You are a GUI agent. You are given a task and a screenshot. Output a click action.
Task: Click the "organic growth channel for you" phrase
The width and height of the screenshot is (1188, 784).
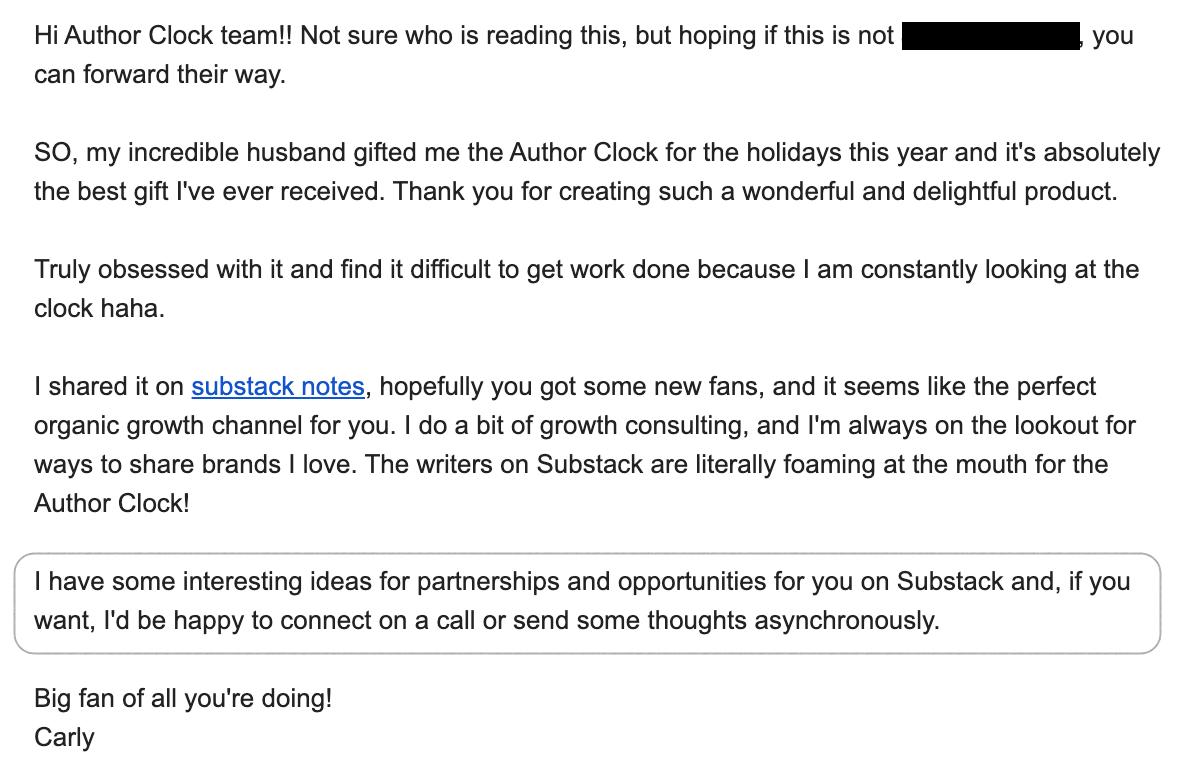(x=214, y=426)
